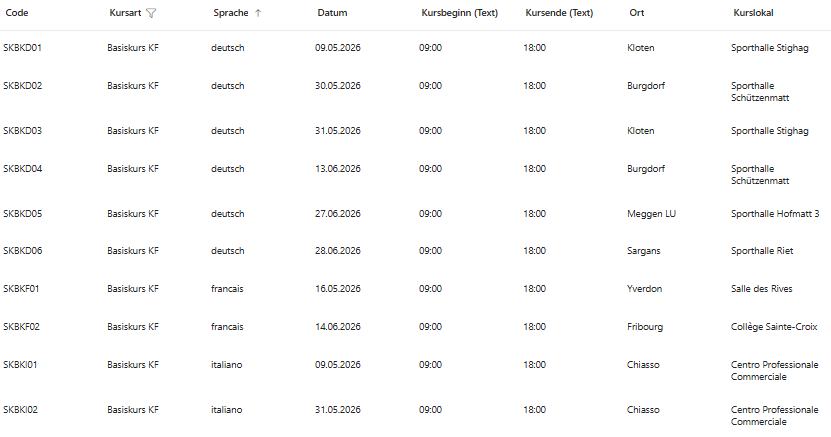Click the Yverdon location cell

[x=644, y=289]
